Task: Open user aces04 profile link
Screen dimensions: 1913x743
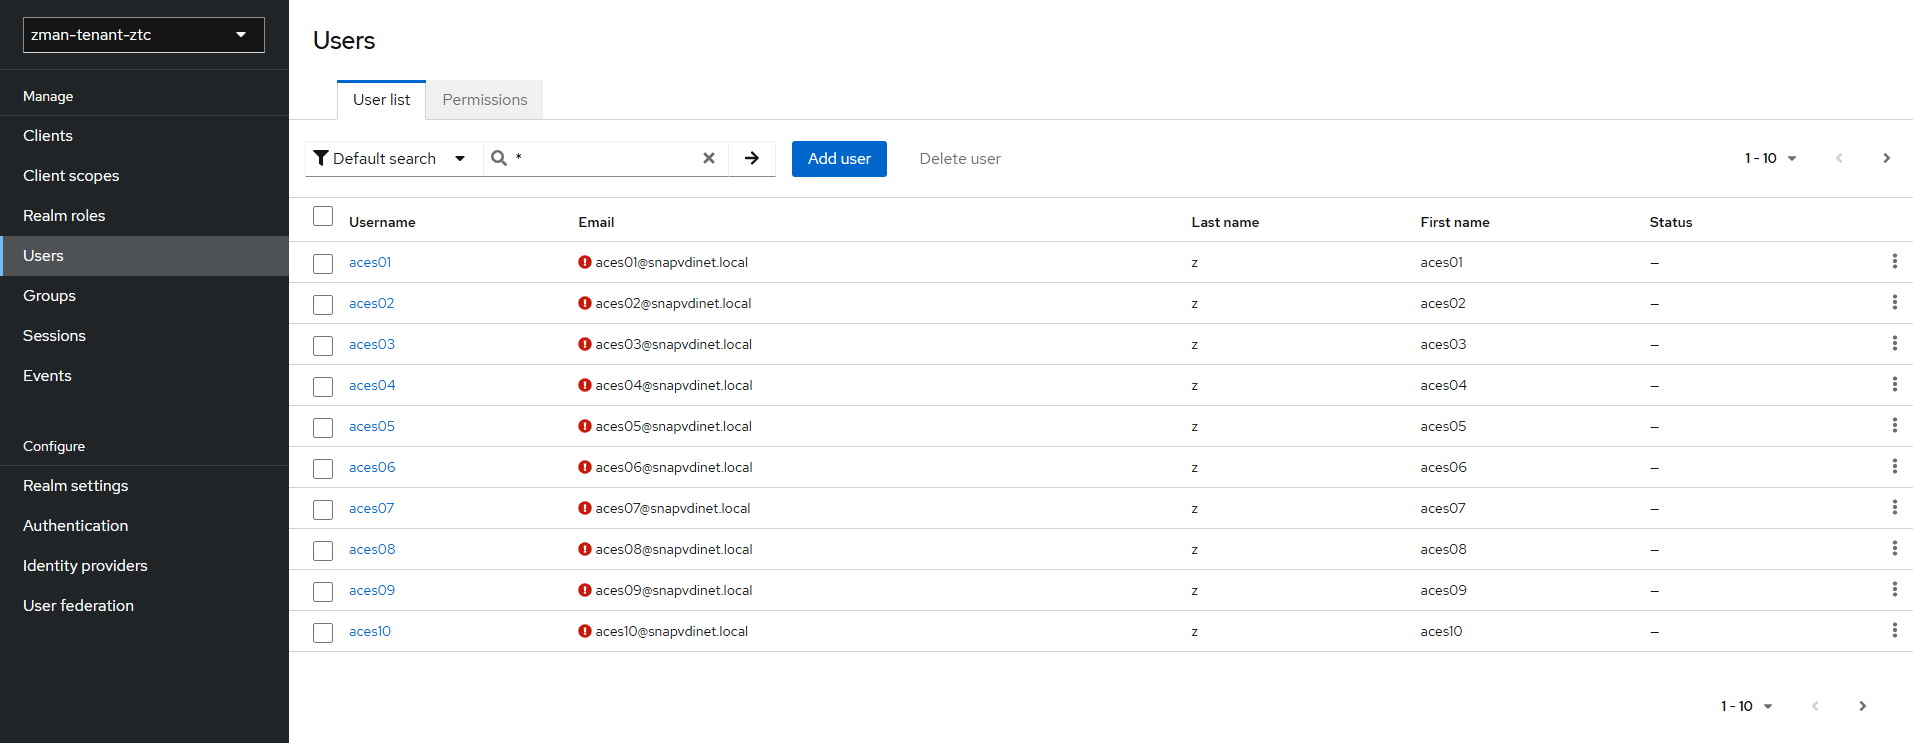Action: tap(372, 385)
